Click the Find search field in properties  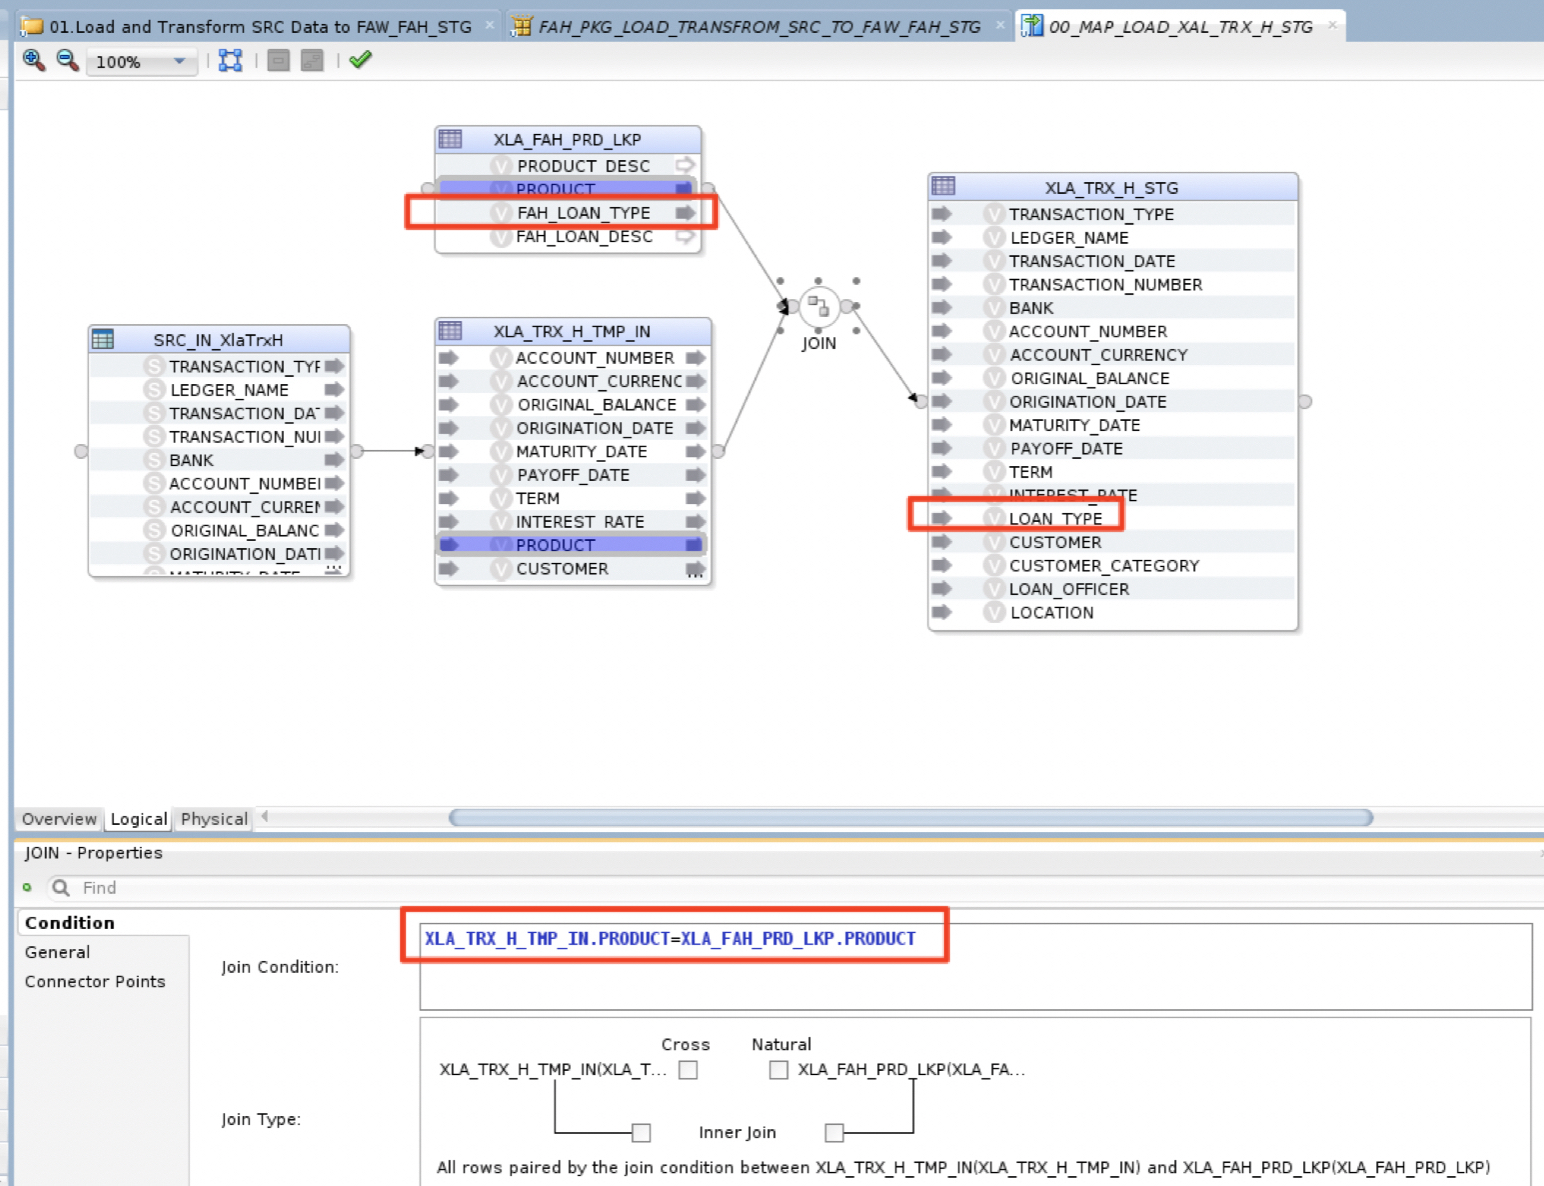coord(300,888)
